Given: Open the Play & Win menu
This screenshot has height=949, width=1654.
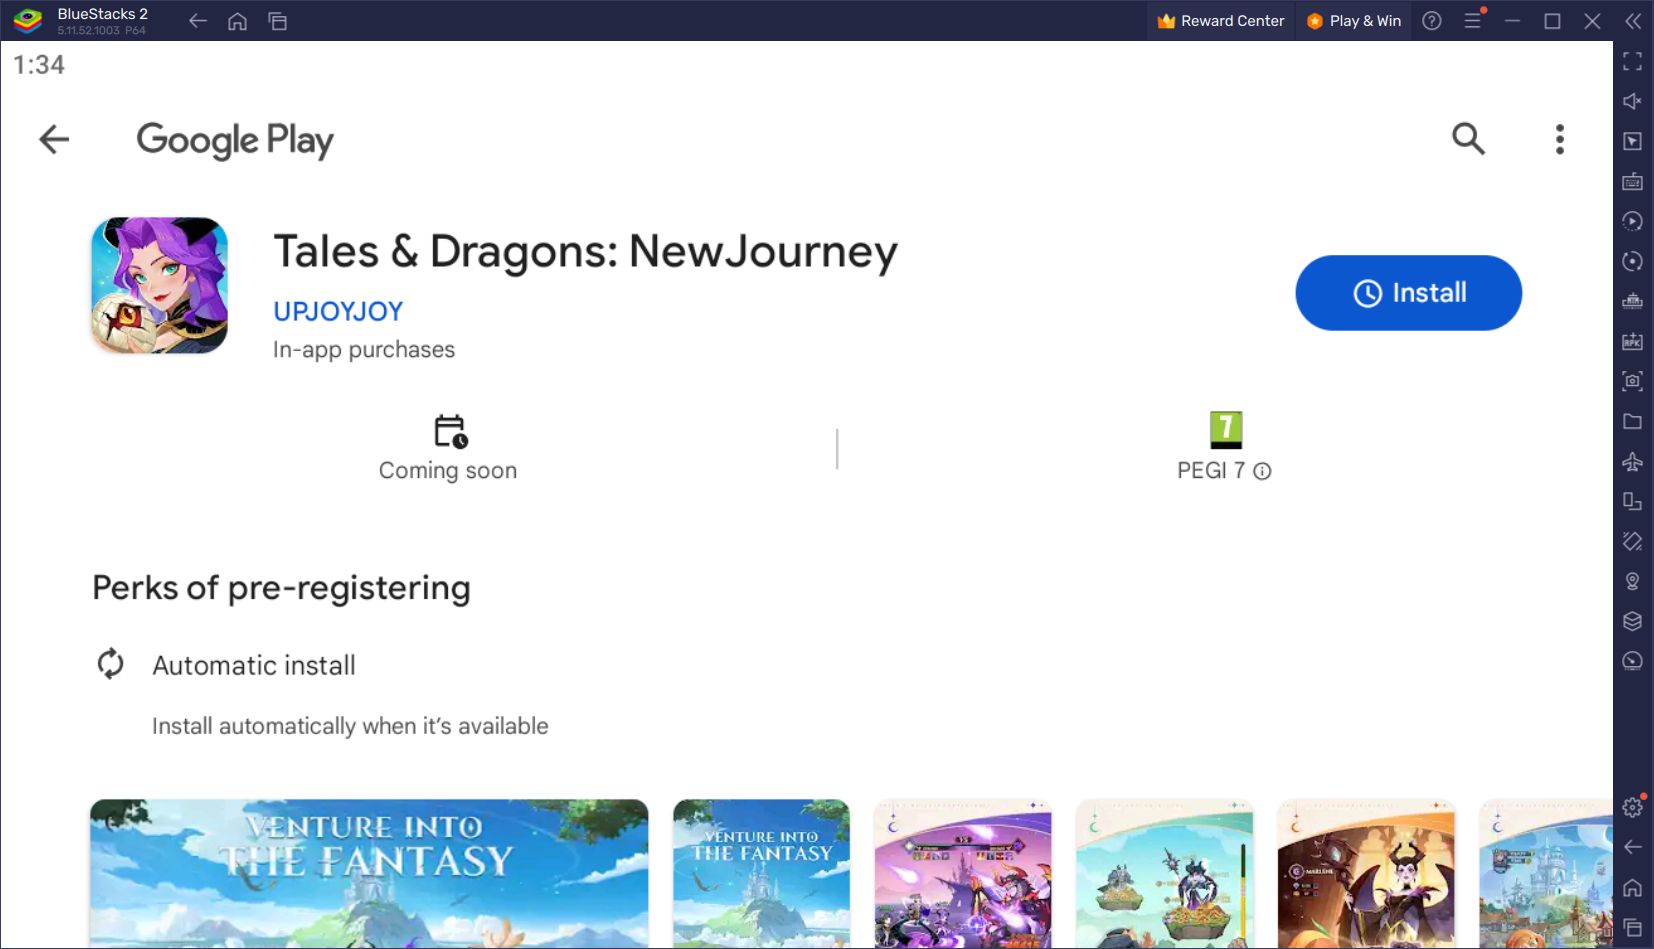Looking at the screenshot, I should point(1353,20).
